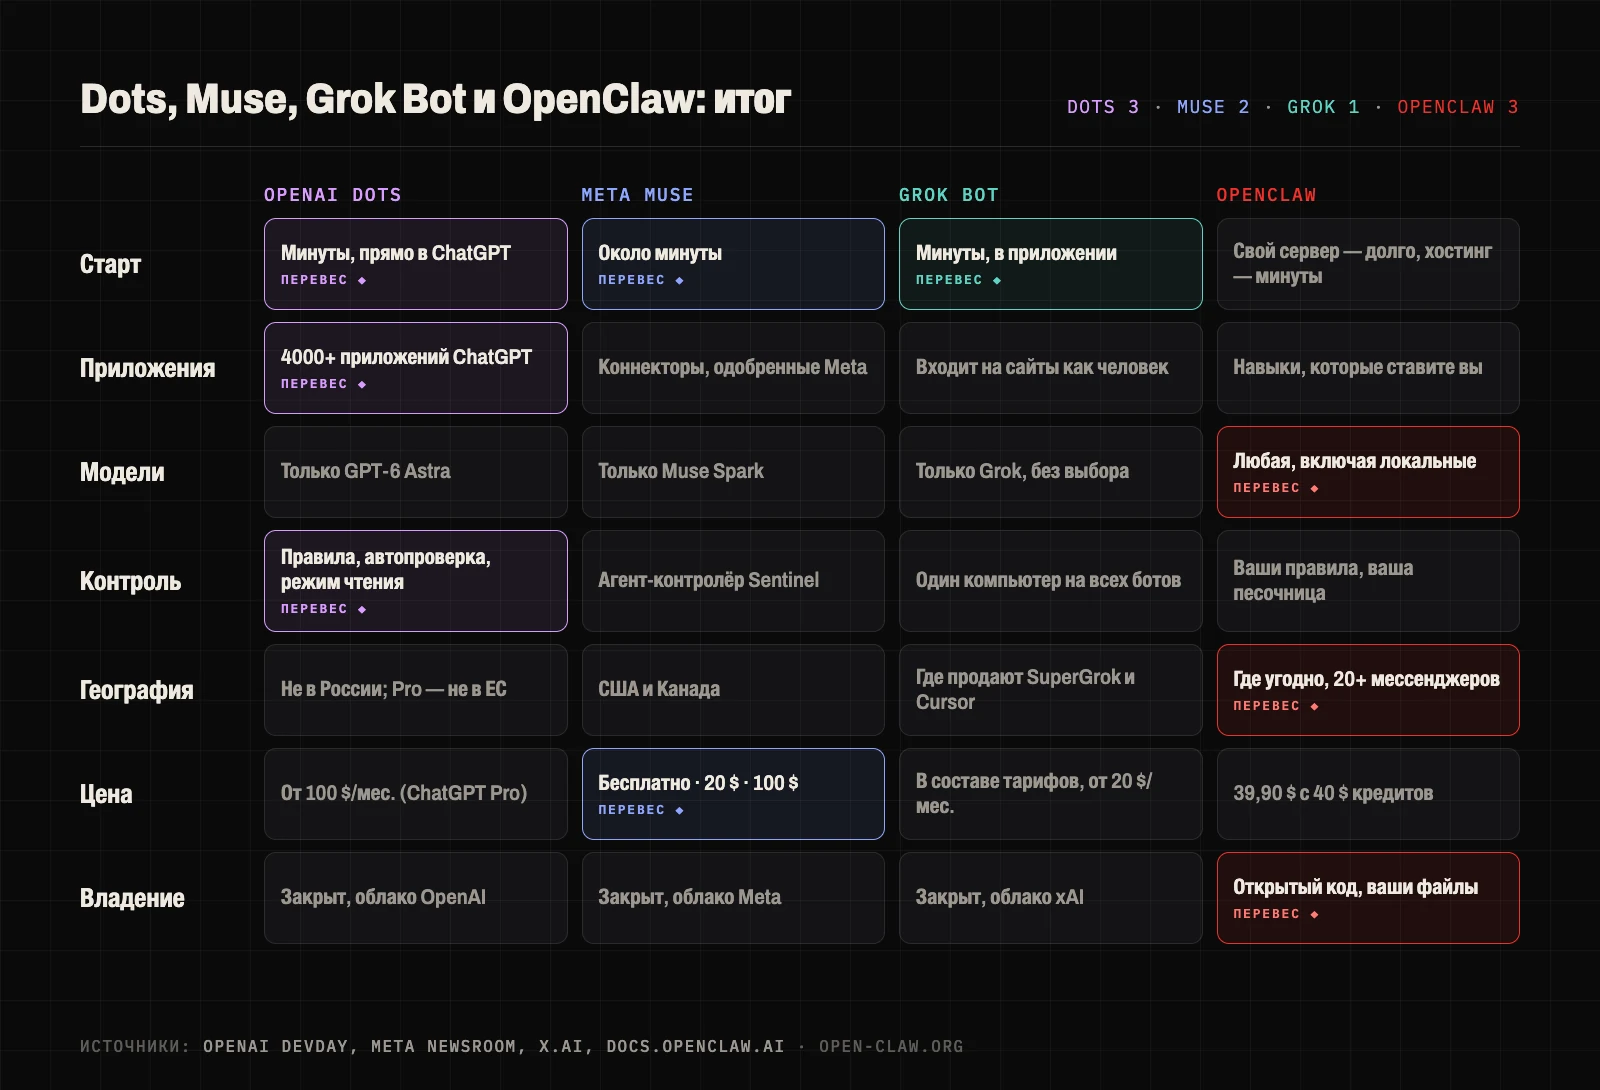Click 'Один компьютер на всех ботов' cell
This screenshot has width=1600, height=1090.
tap(1050, 581)
